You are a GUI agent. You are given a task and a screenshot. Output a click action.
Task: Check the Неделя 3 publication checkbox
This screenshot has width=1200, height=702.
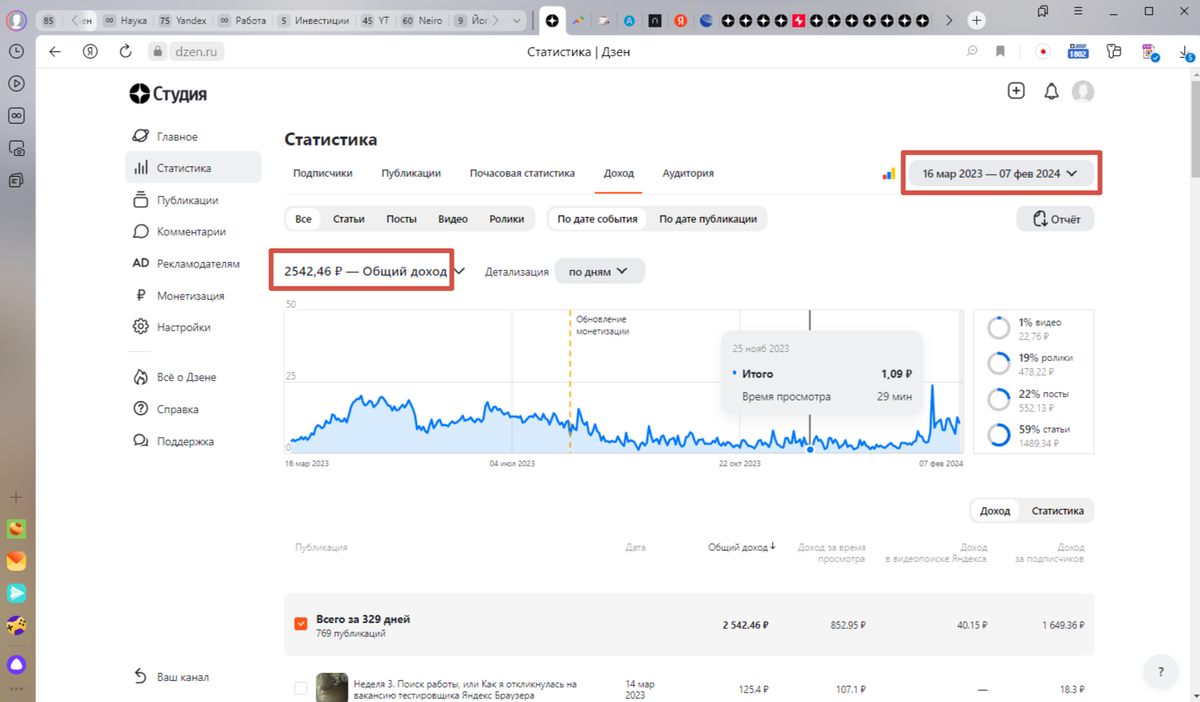point(300,688)
